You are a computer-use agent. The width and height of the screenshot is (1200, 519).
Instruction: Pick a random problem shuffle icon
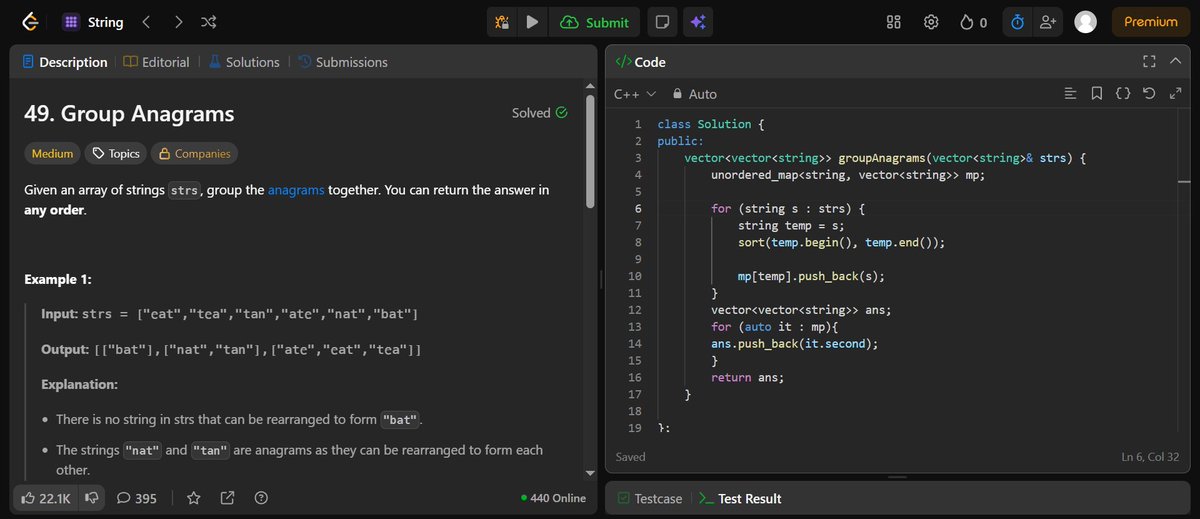tap(208, 21)
